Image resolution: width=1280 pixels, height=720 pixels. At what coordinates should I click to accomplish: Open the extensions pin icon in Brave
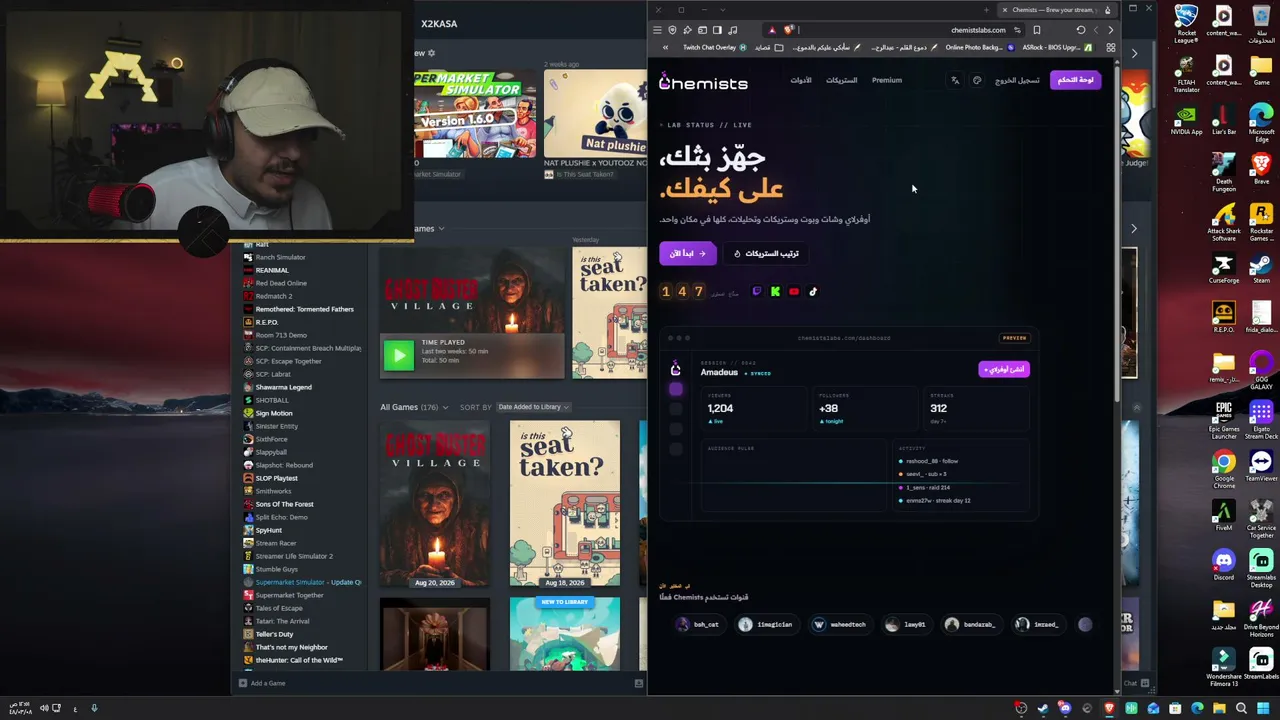point(687,30)
